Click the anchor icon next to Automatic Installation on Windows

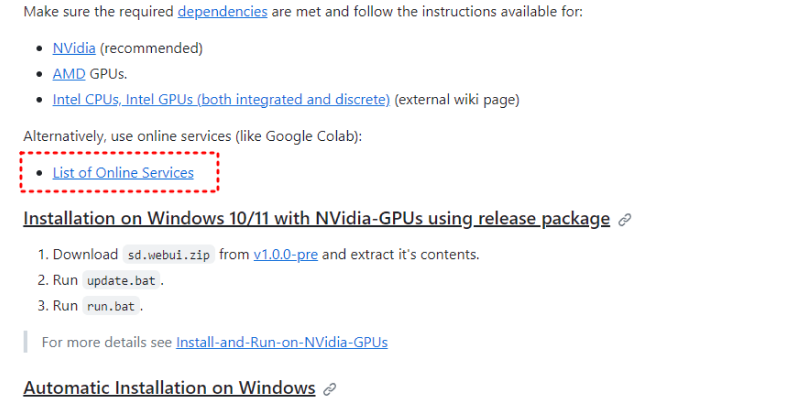coord(330,388)
